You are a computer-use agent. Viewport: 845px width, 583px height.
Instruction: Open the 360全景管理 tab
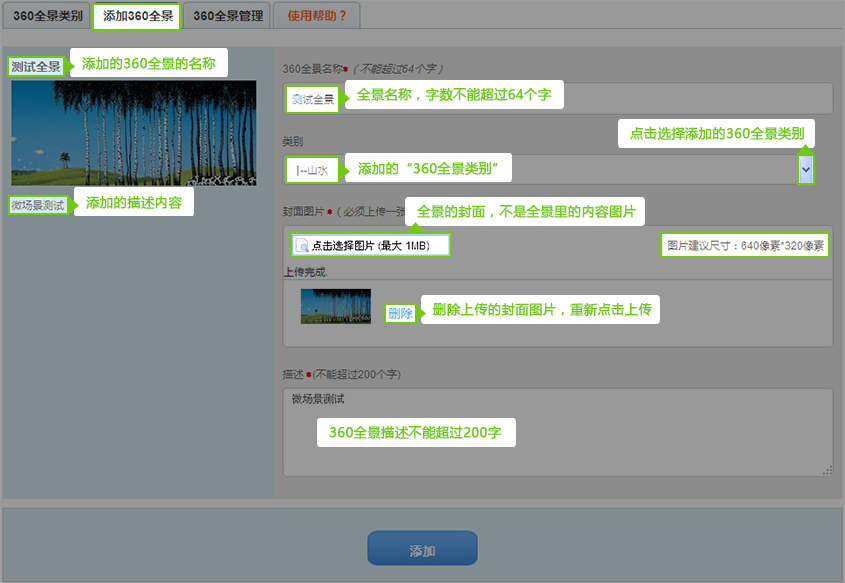(227, 16)
